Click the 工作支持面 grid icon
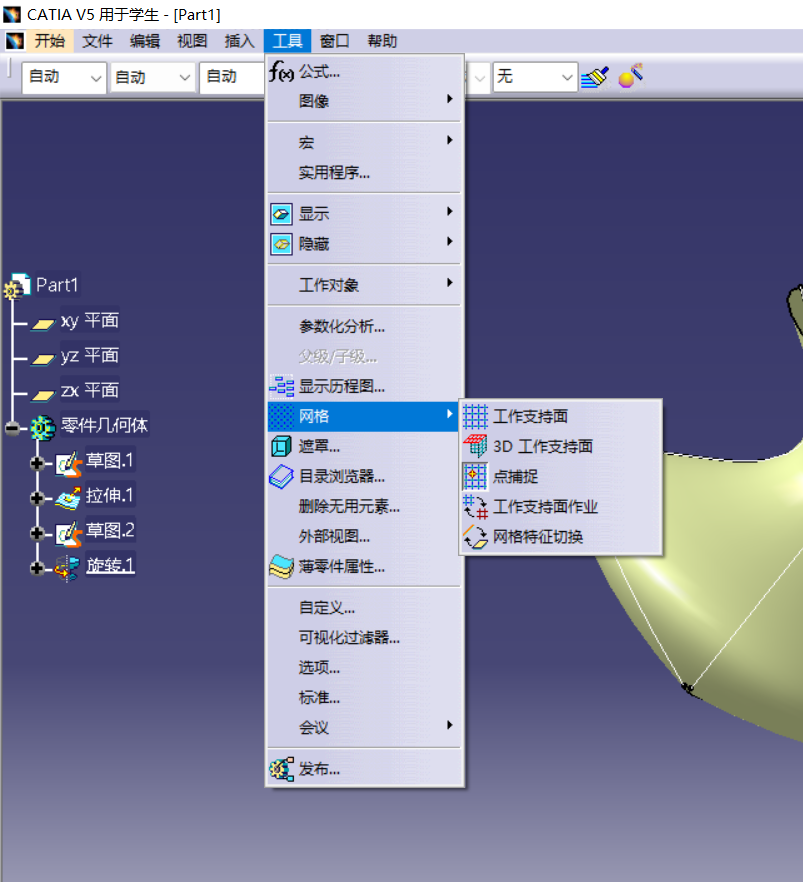The height and width of the screenshot is (882, 803). click(475, 417)
